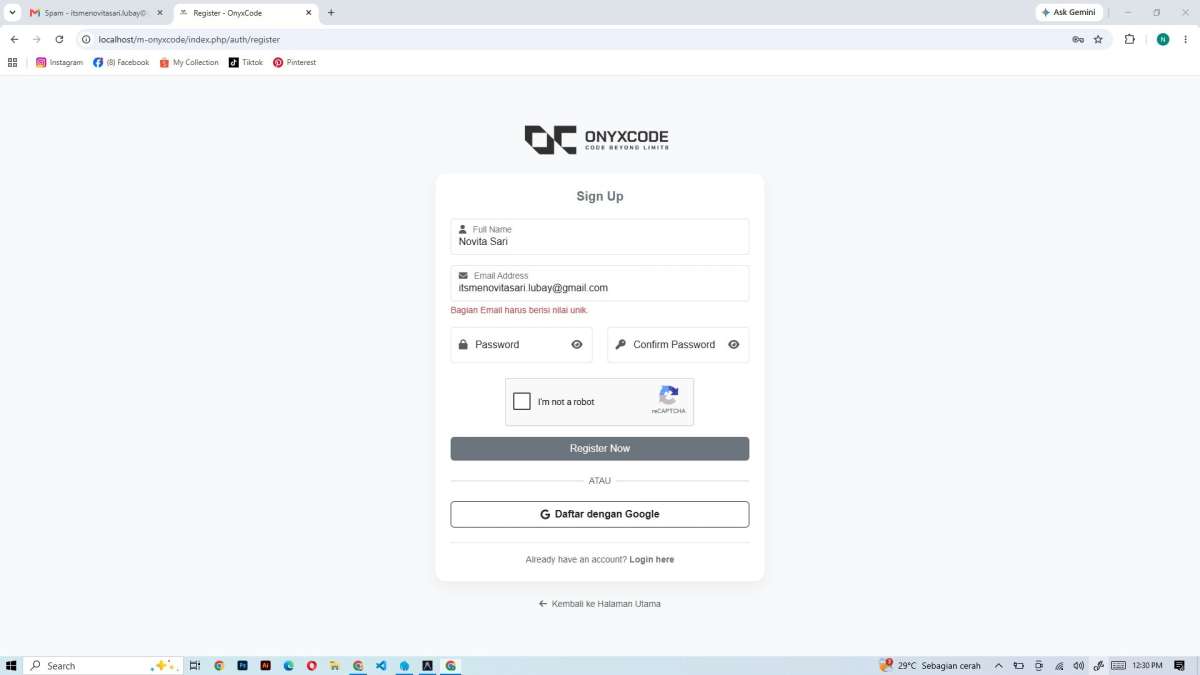Open the Windows Start menu
Image resolution: width=1200 pixels, height=675 pixels.
point(11,666)
